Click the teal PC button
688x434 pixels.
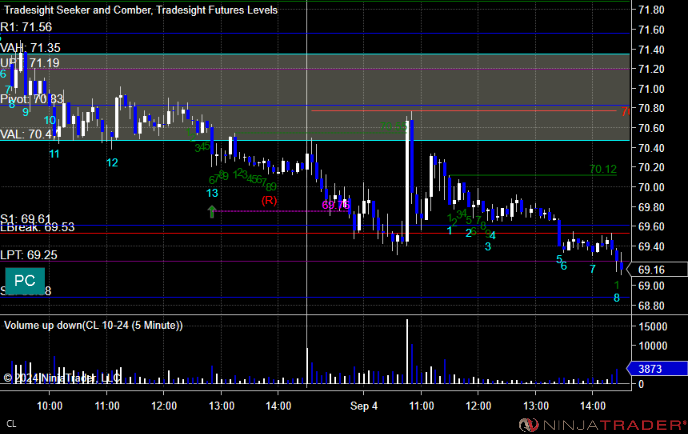pyautogui.click(x=25, y=280)
